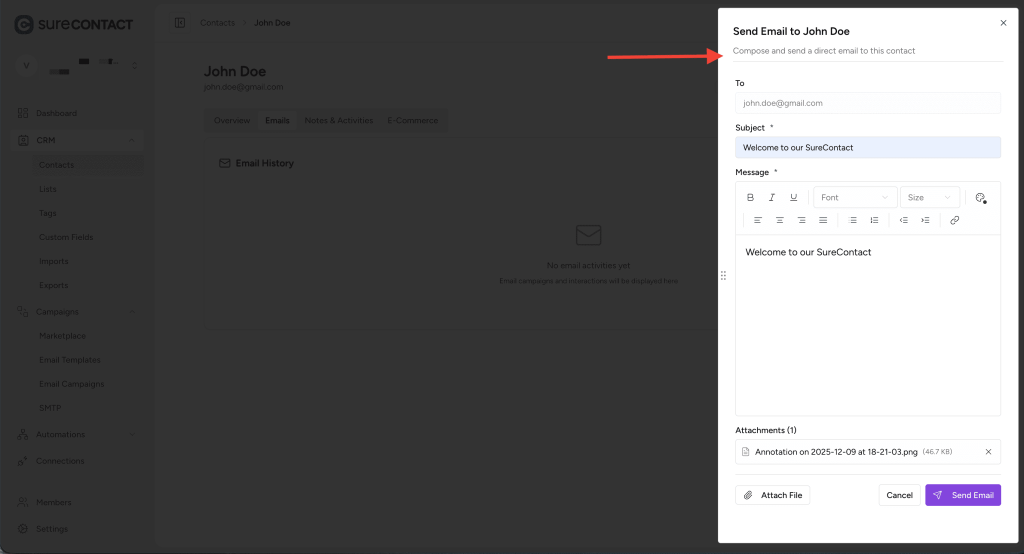Click the SureContact logo

pos(74,25)
